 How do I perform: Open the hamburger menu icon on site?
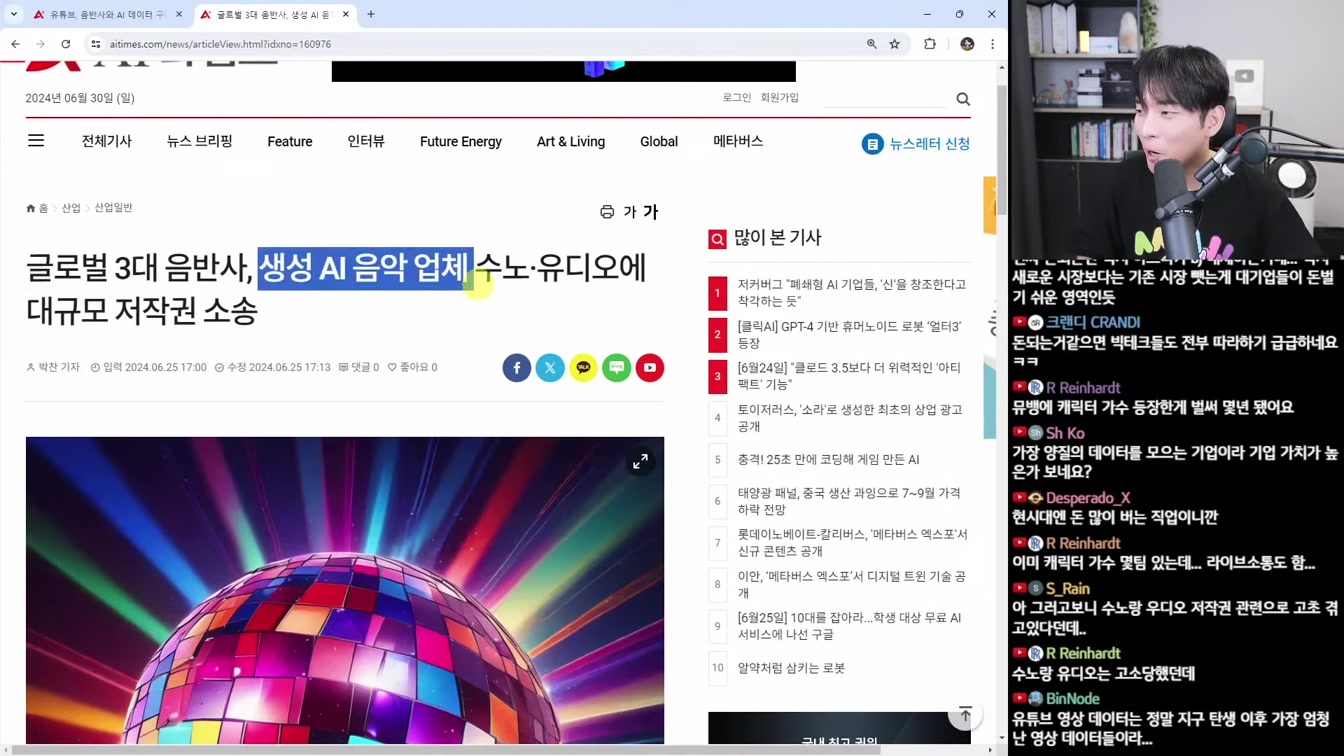36,141
